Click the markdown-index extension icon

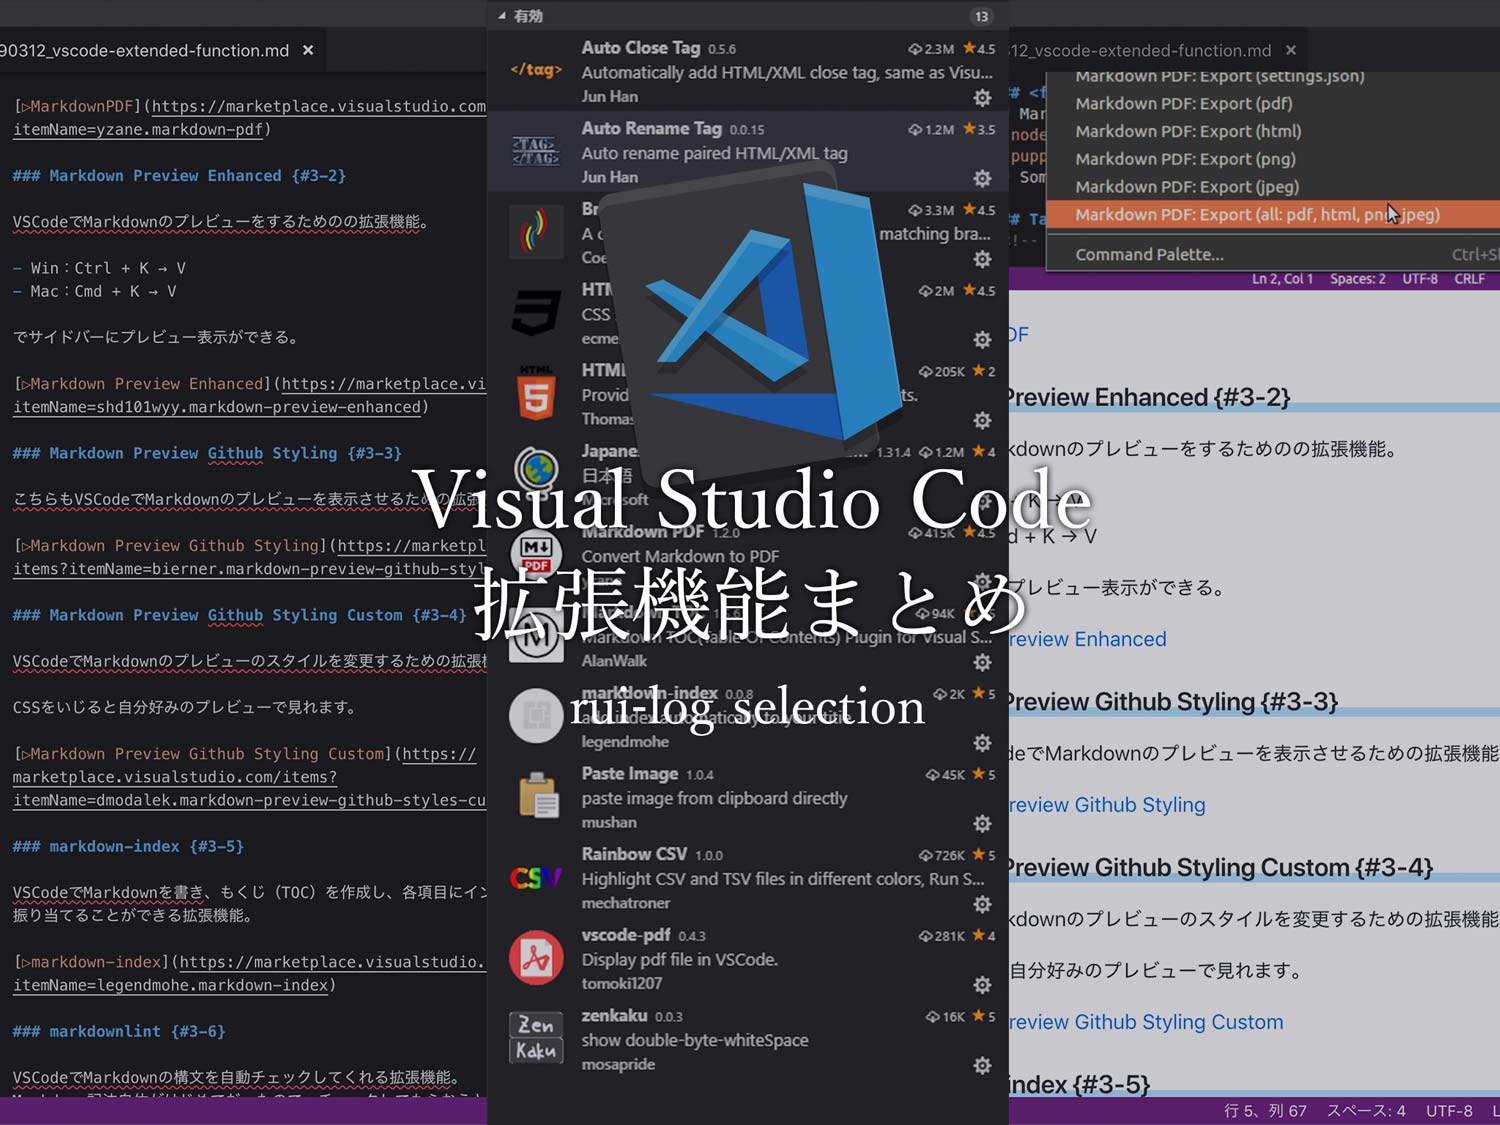click(x=536, y=716)
